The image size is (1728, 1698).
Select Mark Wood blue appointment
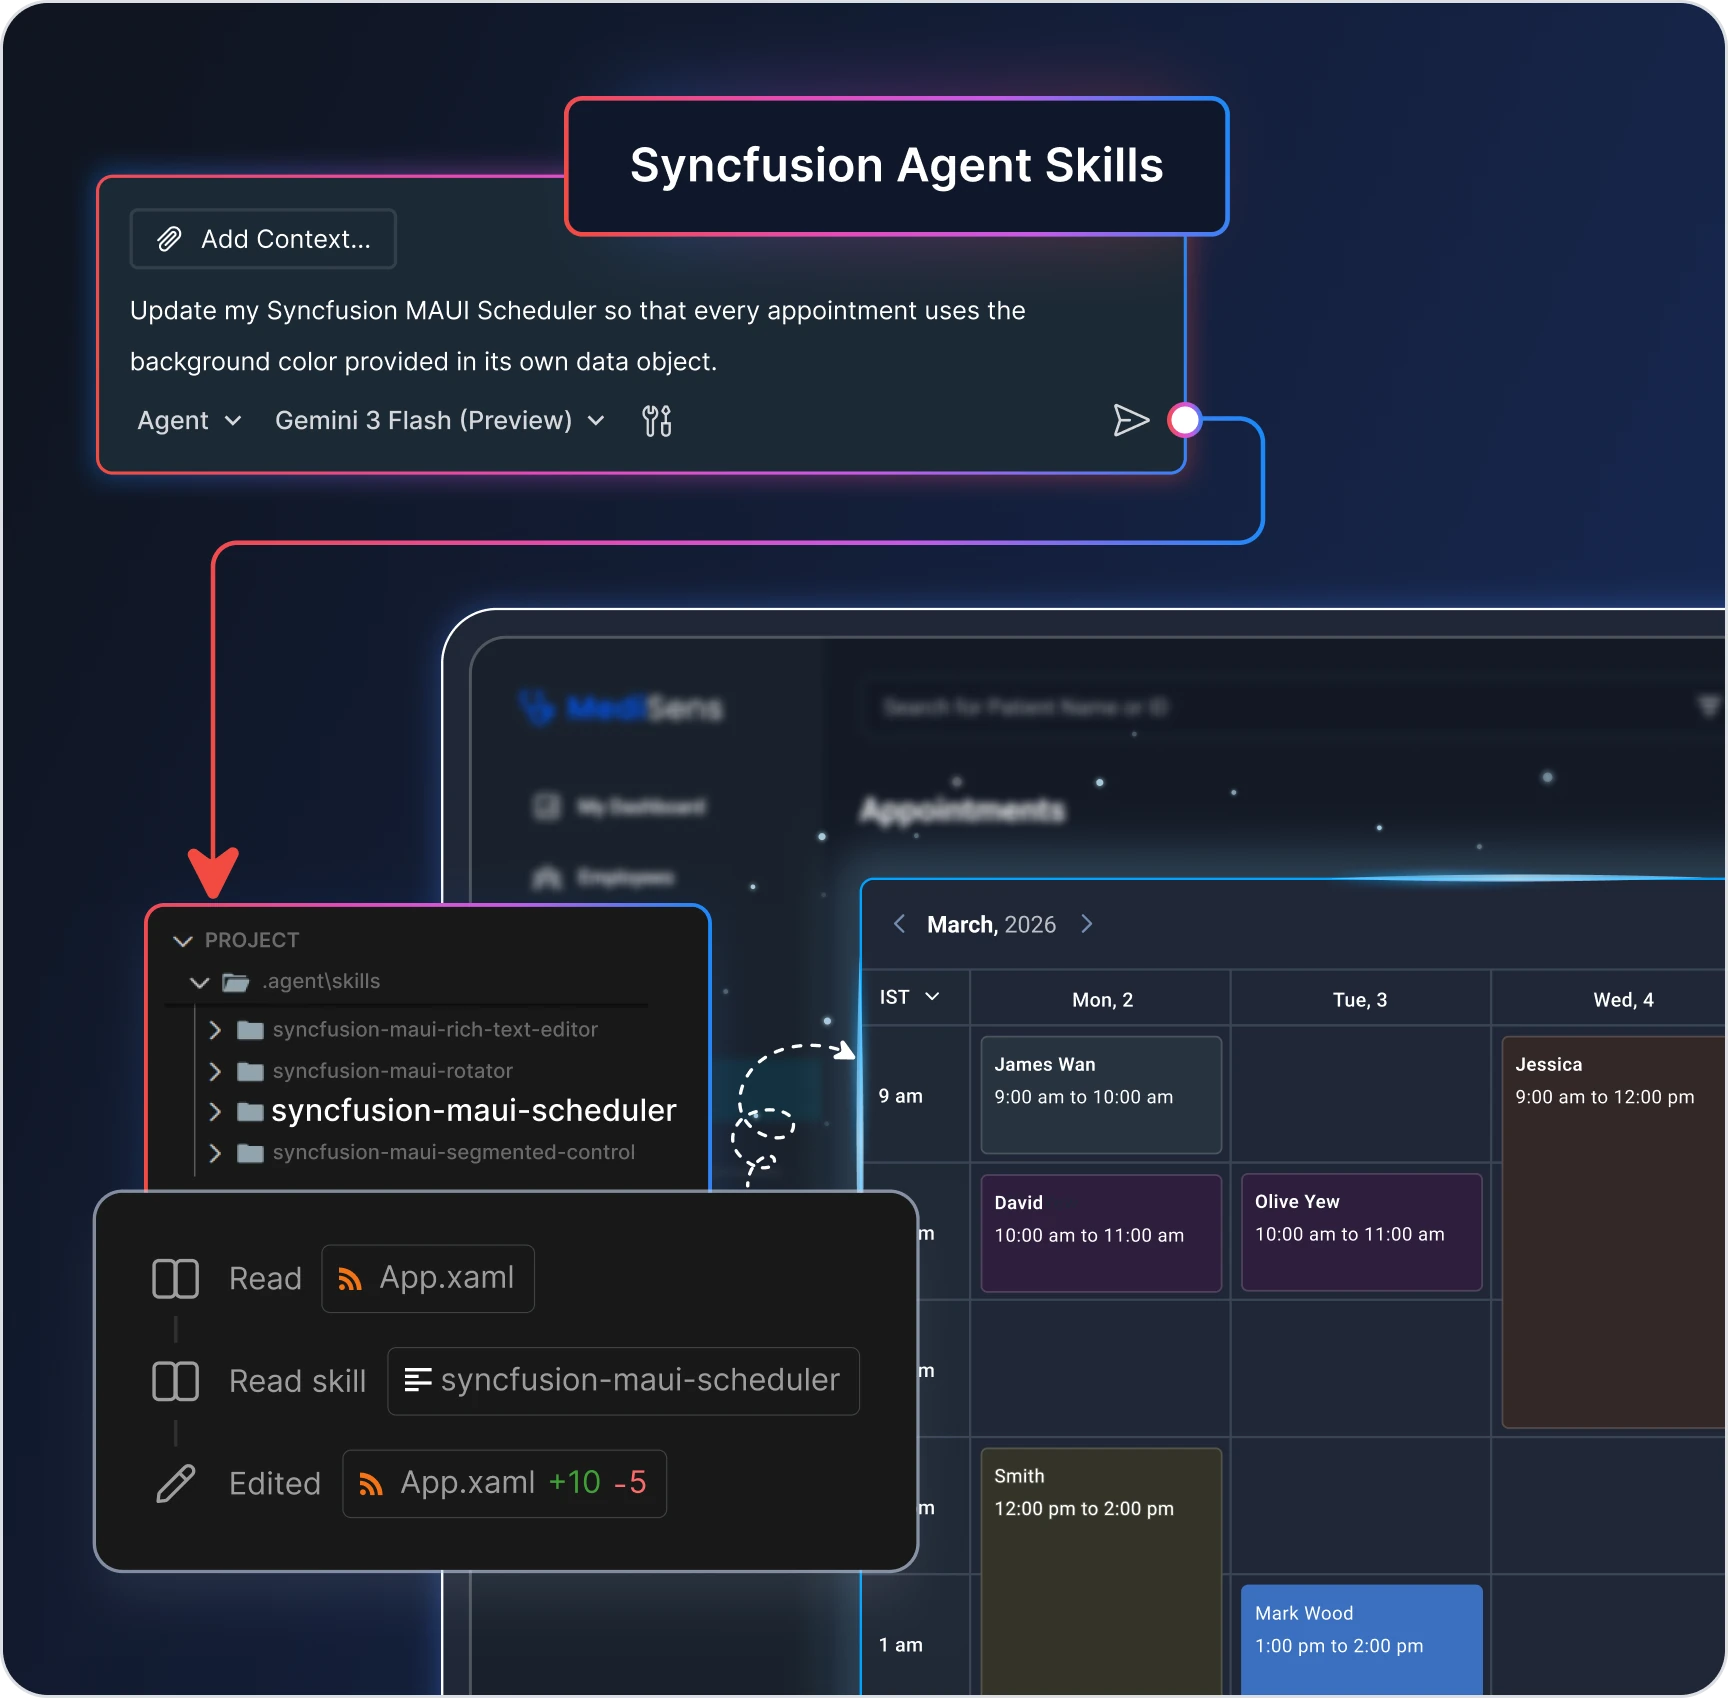coord(1361,1639)
